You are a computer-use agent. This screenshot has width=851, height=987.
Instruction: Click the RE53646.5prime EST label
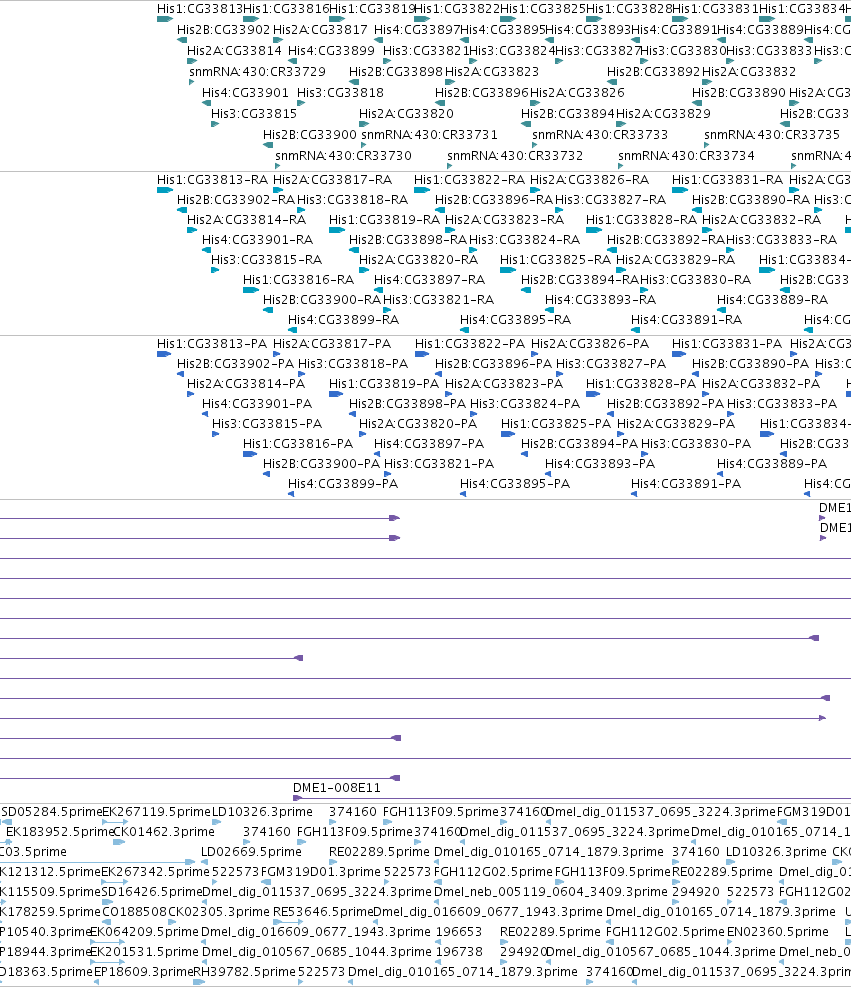(x=323, y=911)
